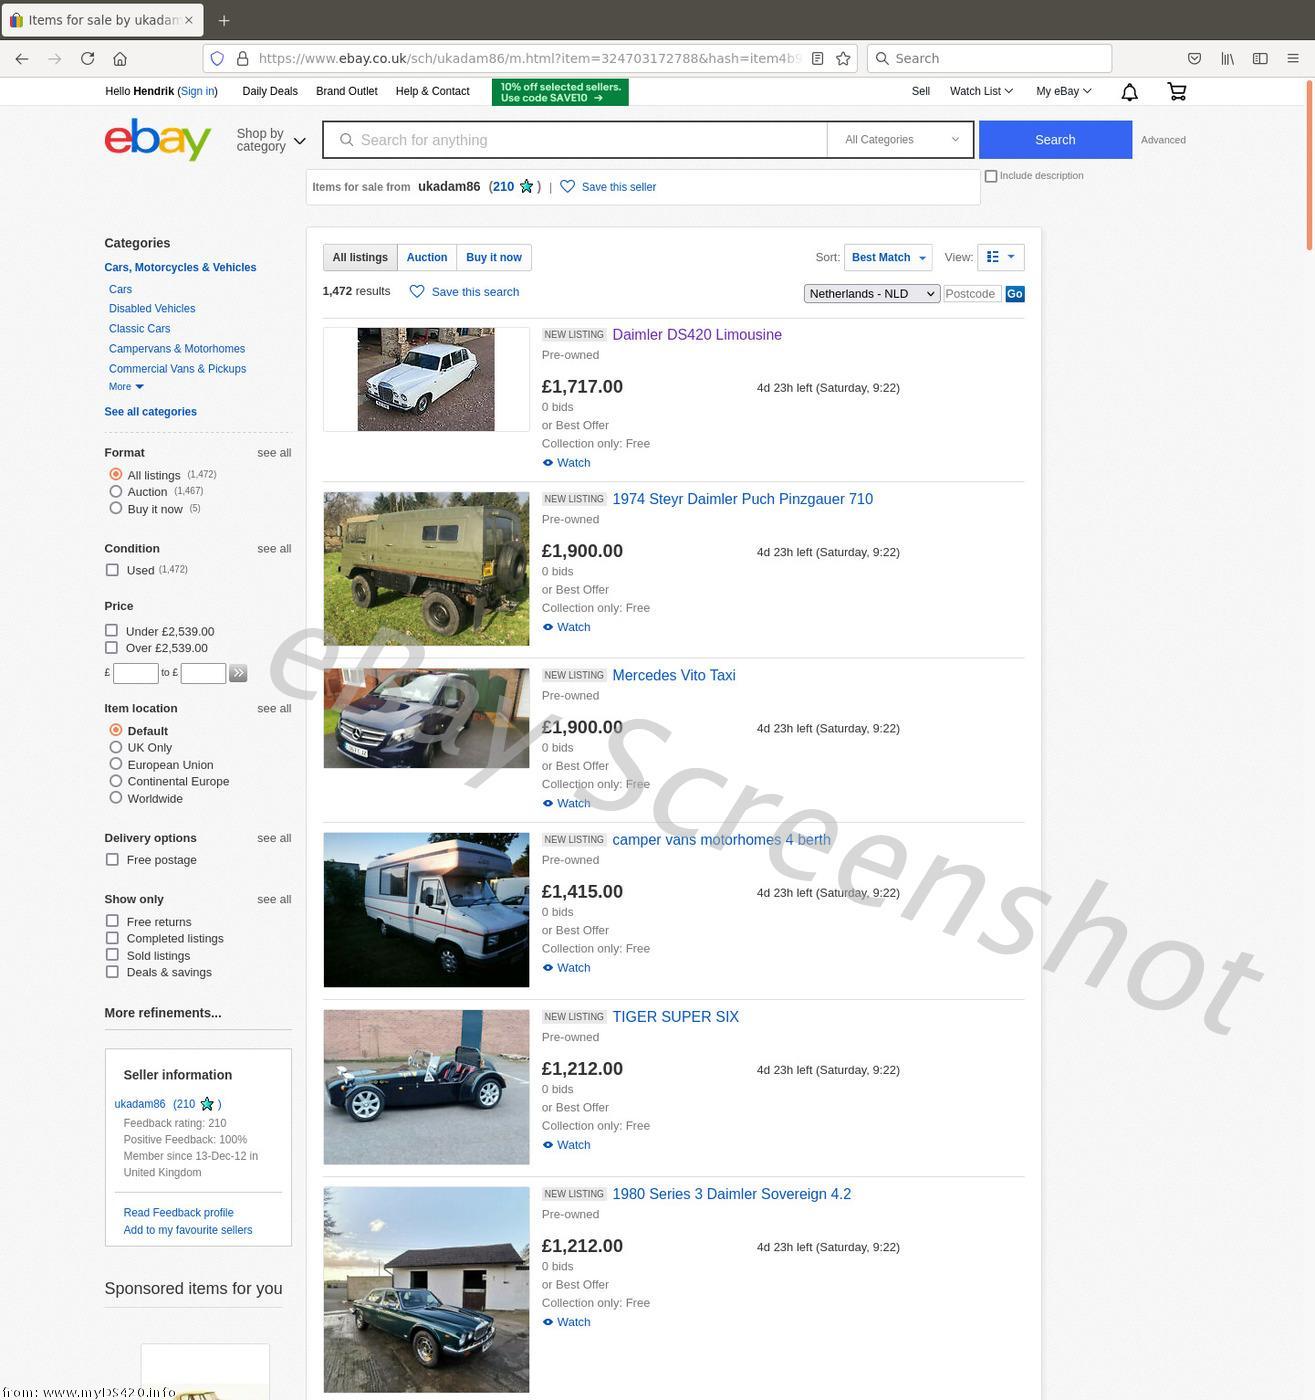Open the Netherlands - NLD country selector
Image resolution: width=1315 pixels, height=1400 pixels.
871,294
